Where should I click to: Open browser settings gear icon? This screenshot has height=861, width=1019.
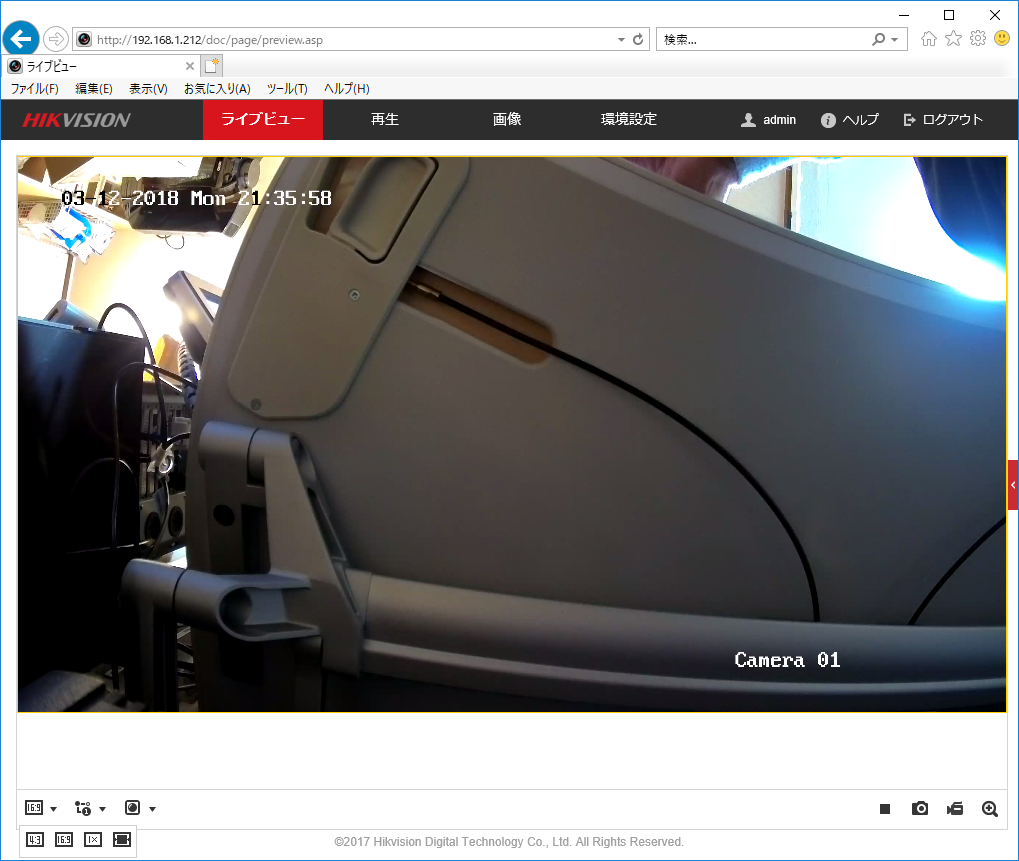tap(977, 39)
